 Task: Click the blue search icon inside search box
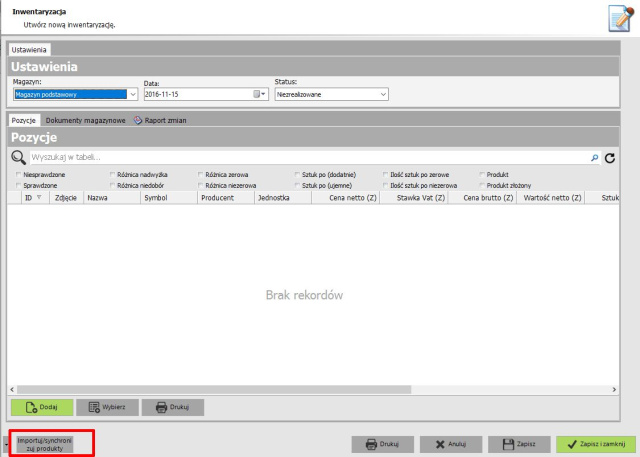click(x=595, y=158)
